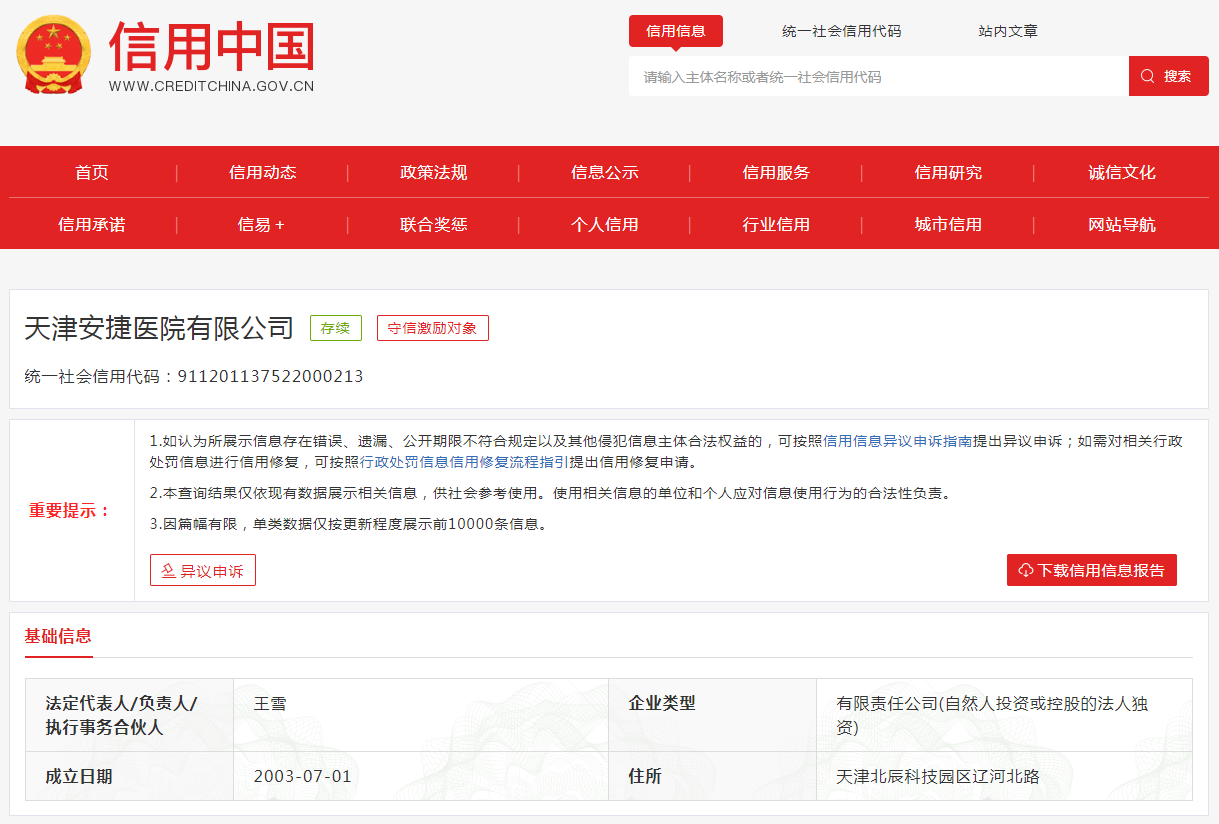1219x824 pixels.
Task: Open 信用动态 in the navigation bar
Action: pyautogui.click(x=263, y=172)
